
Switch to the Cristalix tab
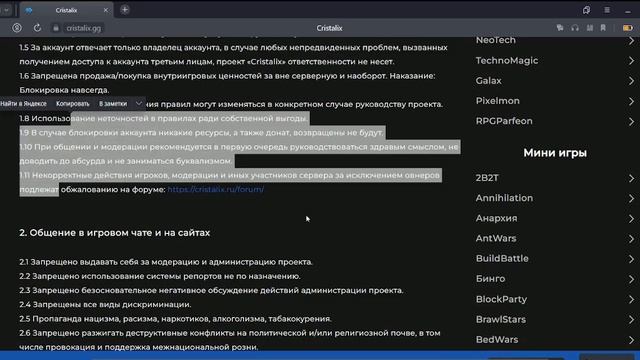[x=67, y=10]
